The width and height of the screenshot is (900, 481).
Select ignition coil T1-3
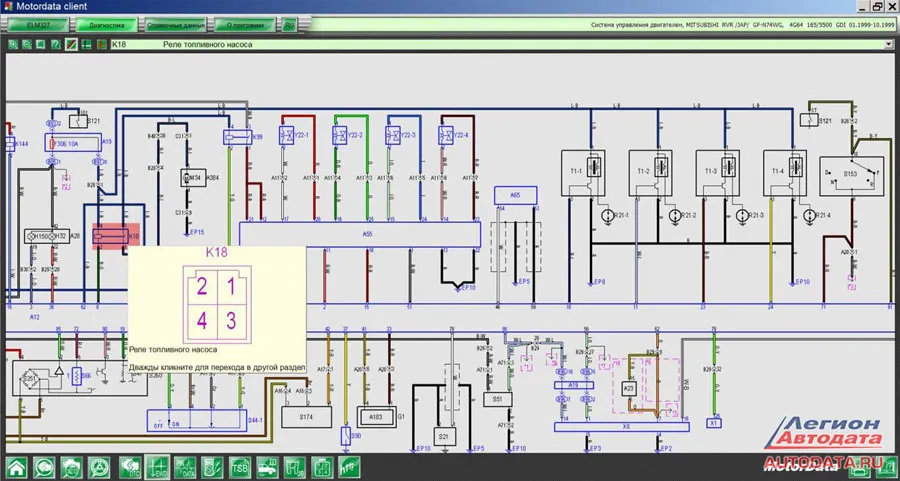717,173
